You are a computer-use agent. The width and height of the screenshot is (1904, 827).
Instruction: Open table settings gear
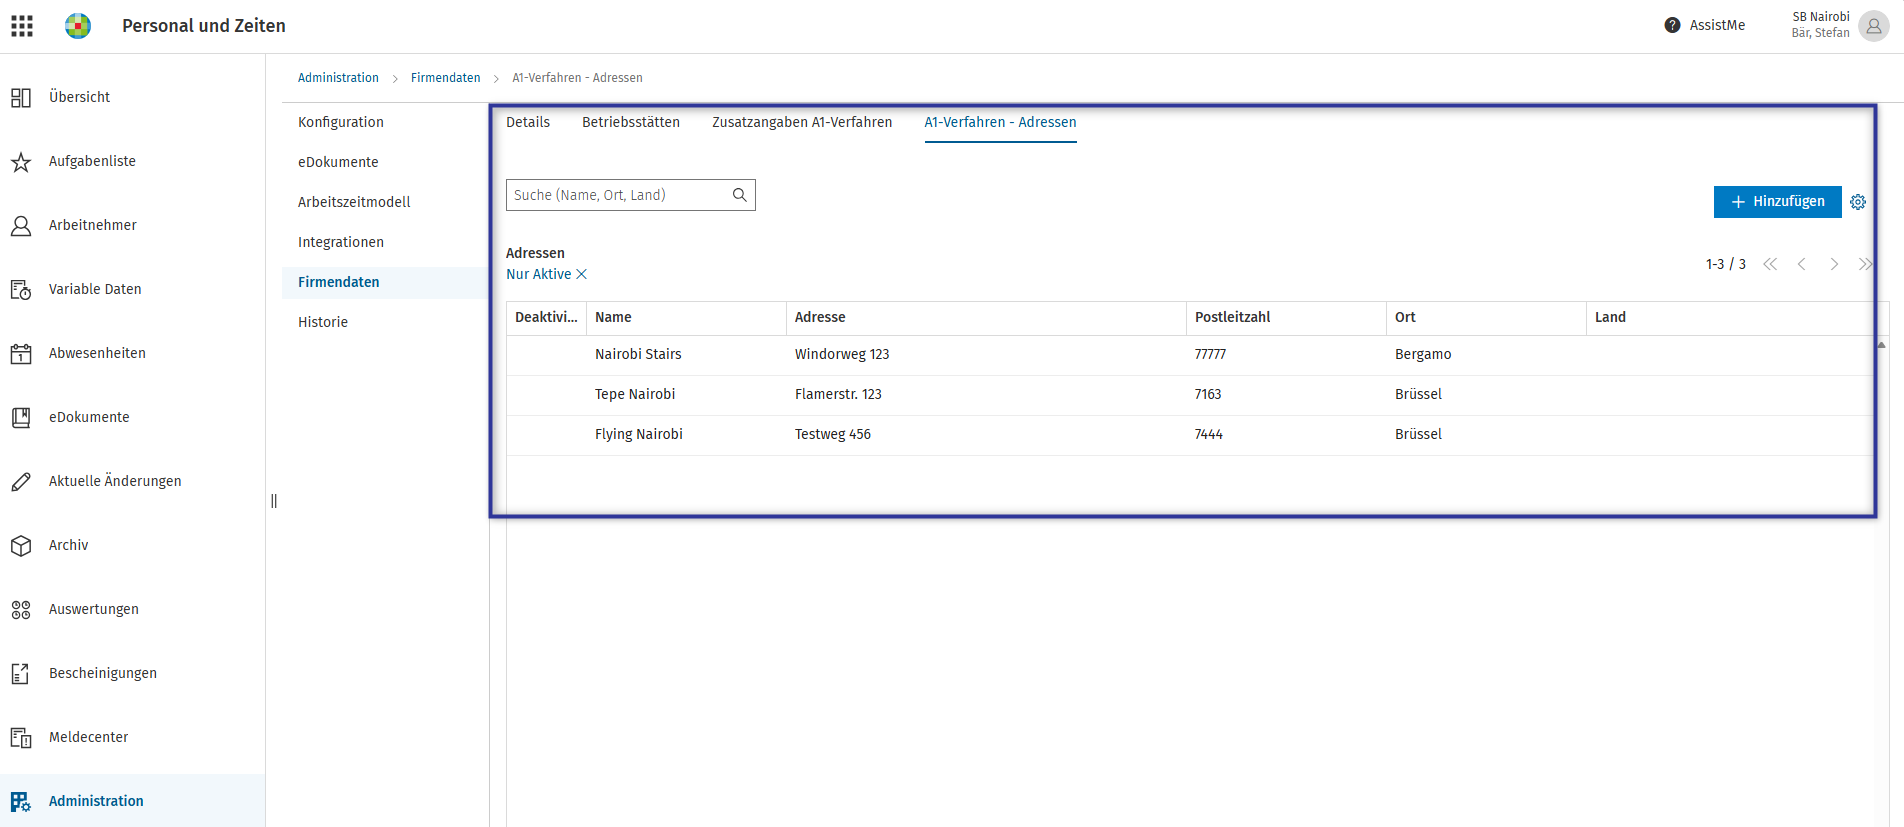coord(1858,202)
